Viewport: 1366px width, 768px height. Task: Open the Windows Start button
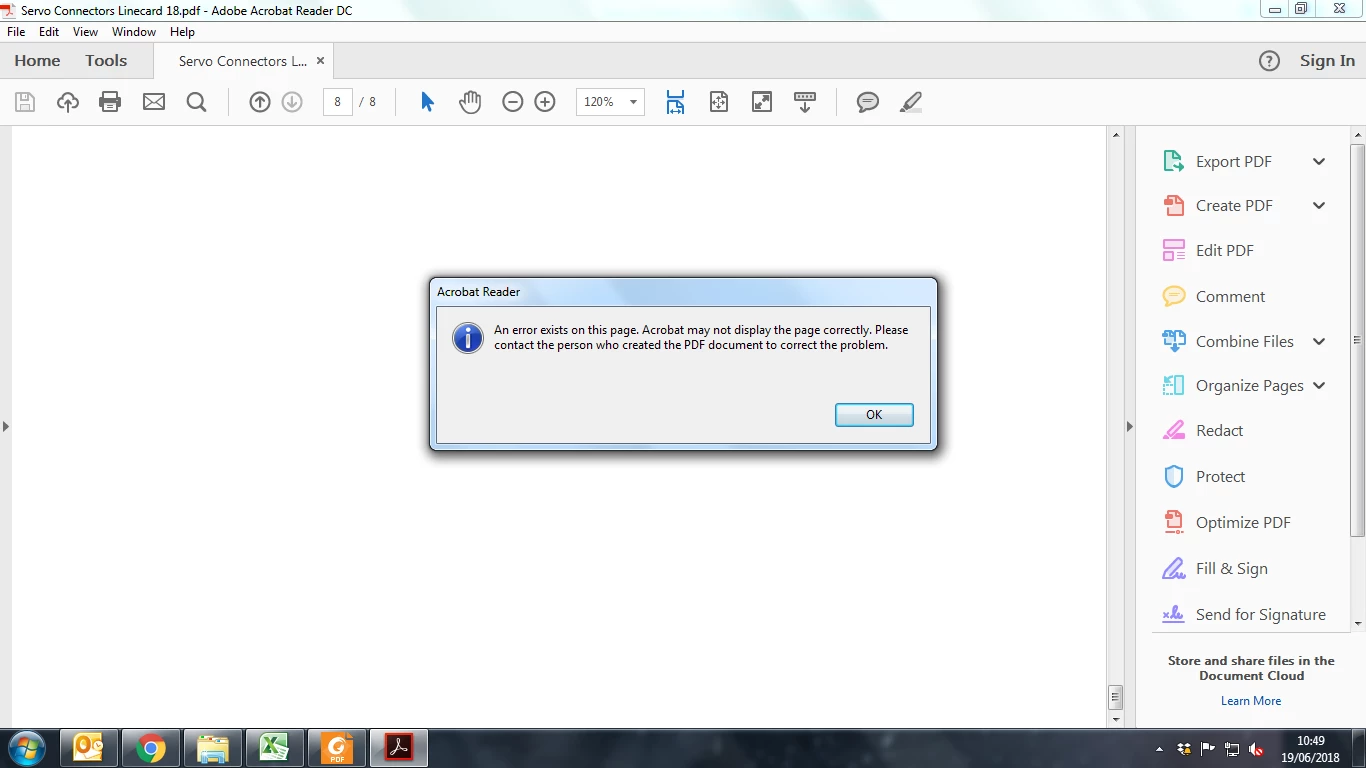(26, 748)
